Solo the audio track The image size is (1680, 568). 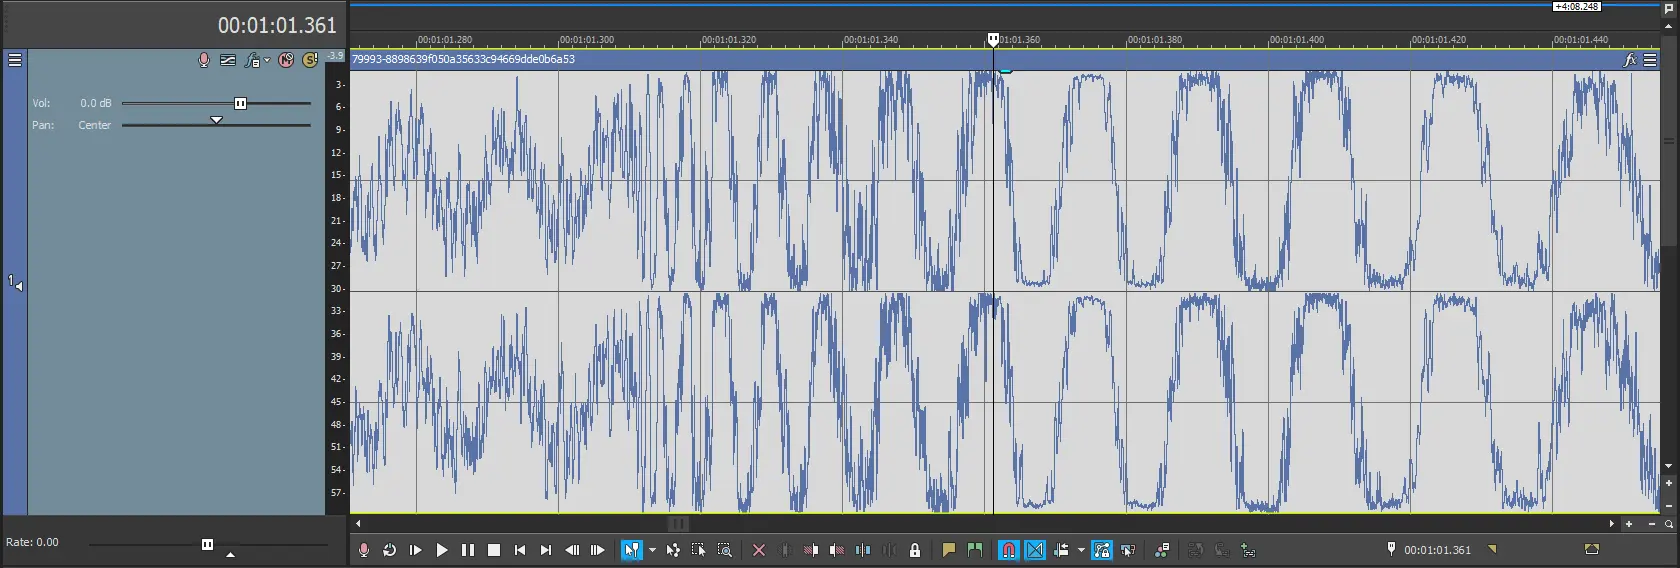(x=310, y=60)
